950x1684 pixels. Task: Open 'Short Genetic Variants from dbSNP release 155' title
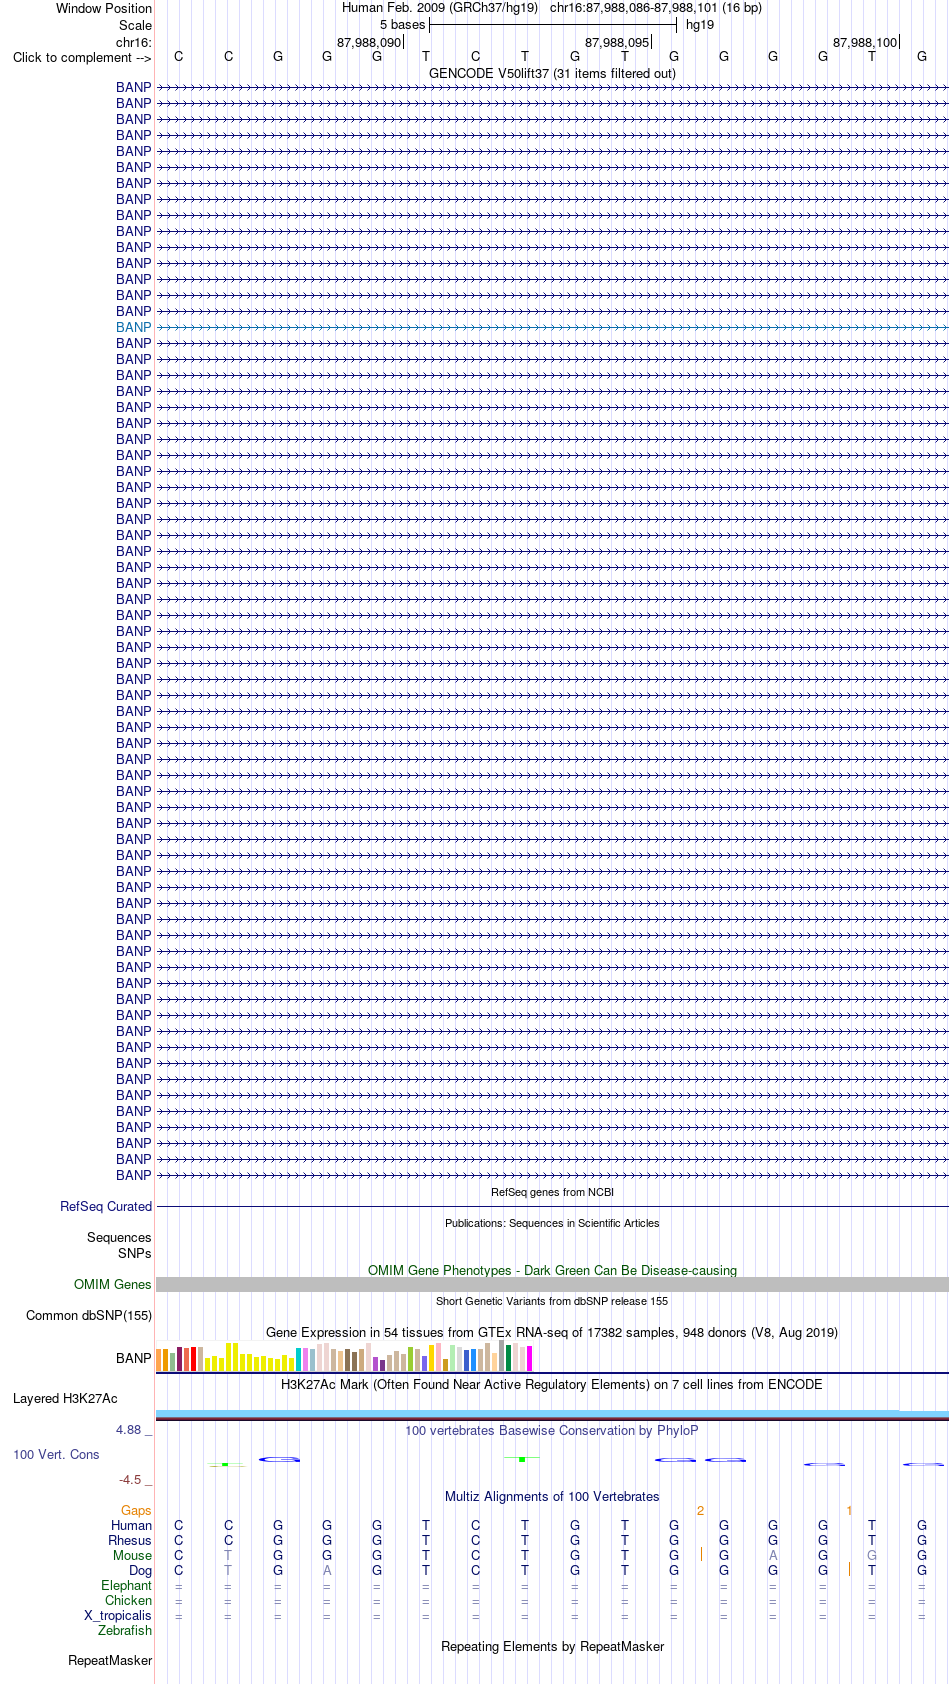(552, 1301)
